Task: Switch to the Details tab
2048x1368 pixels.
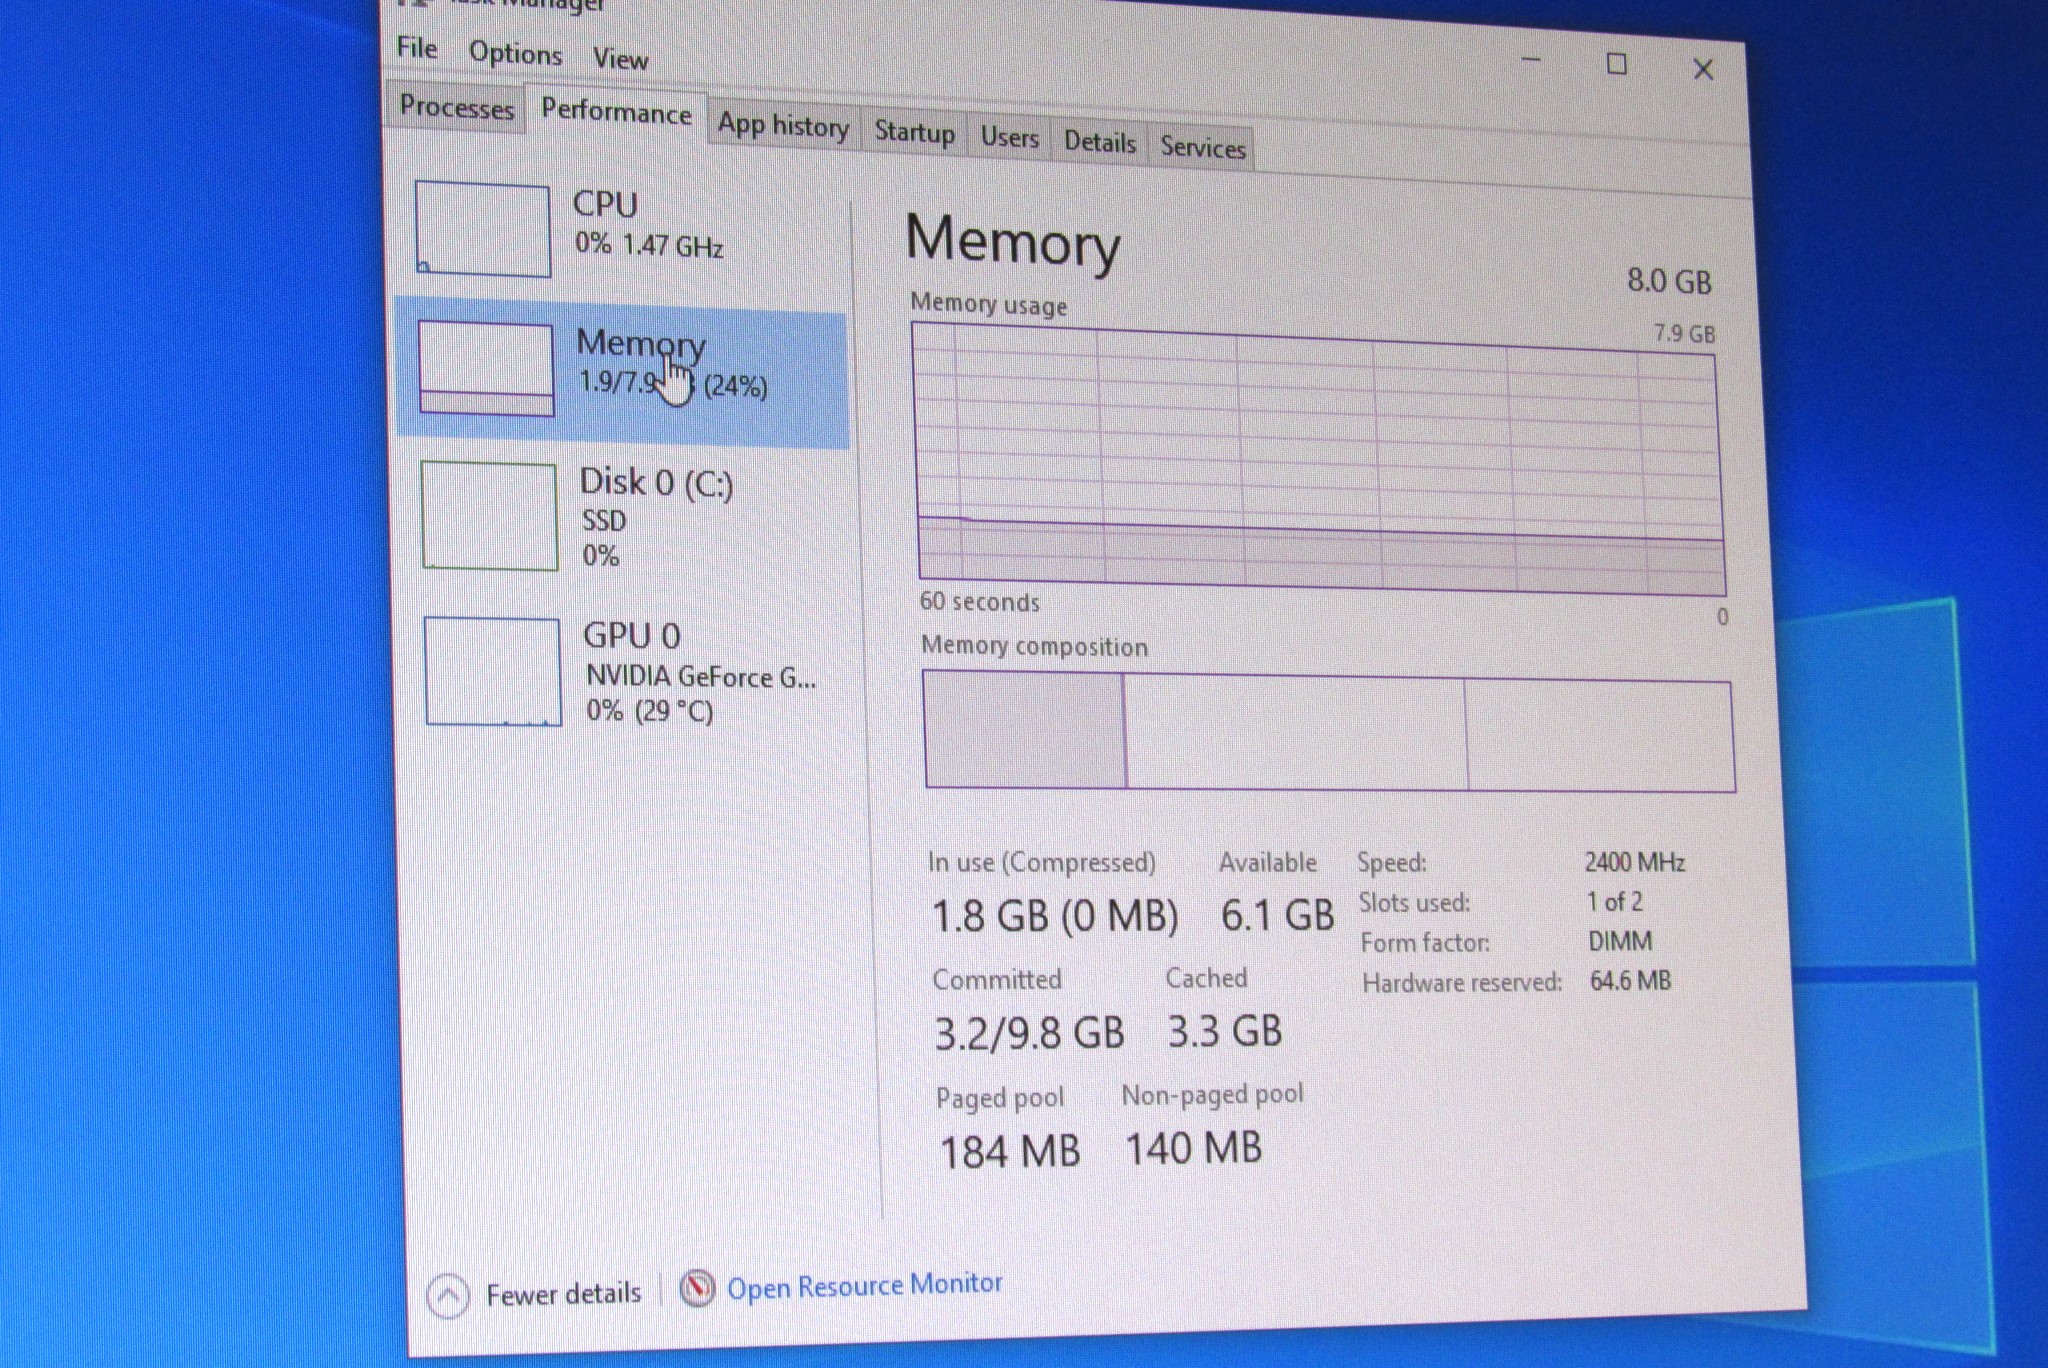Action: click(1099, 143)
